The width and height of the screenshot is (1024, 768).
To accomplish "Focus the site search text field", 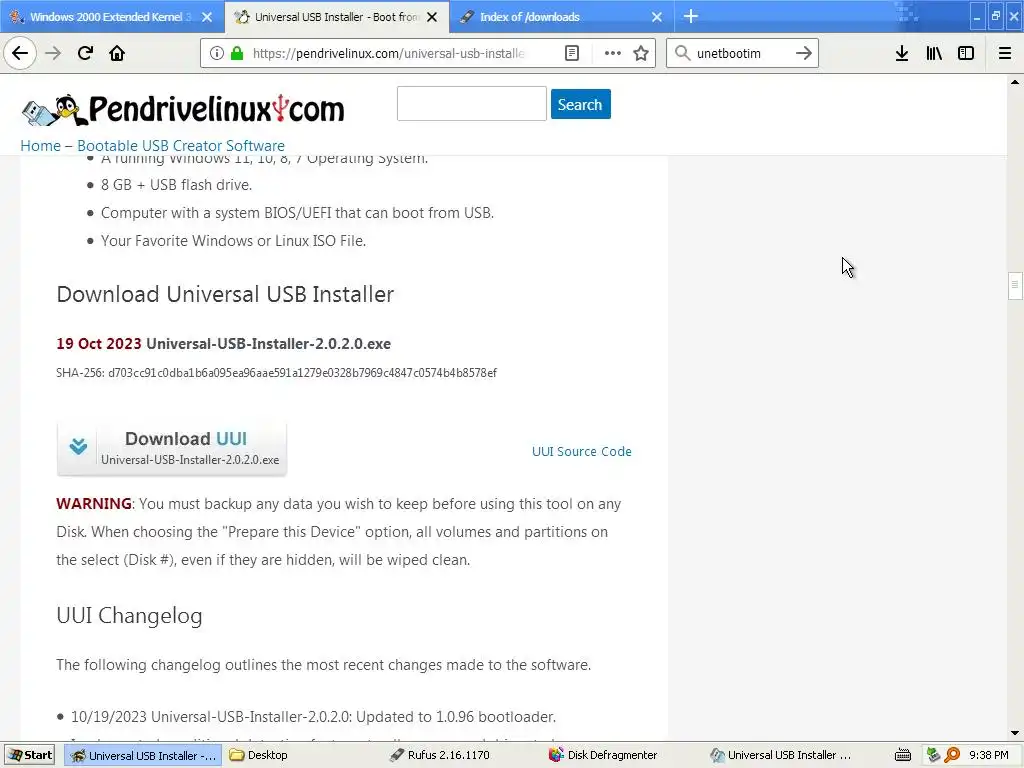I will (x=472, y=104).
